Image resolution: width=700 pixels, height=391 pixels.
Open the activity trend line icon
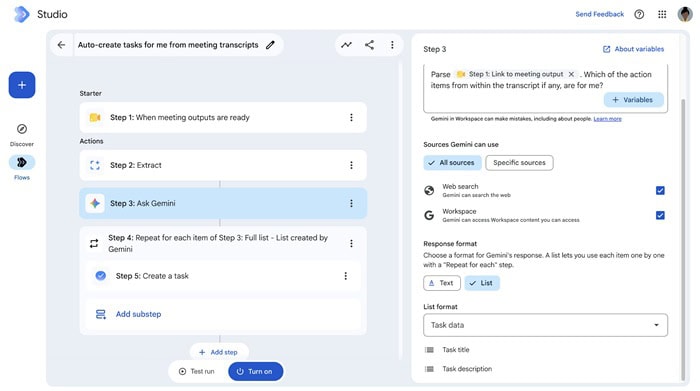(346, 45)
